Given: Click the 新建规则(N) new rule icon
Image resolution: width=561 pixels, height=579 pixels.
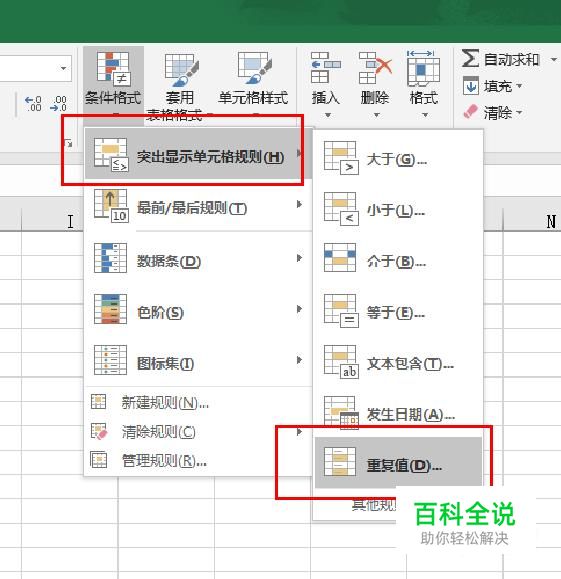Looking at the screenshot, I should (99, 401).
